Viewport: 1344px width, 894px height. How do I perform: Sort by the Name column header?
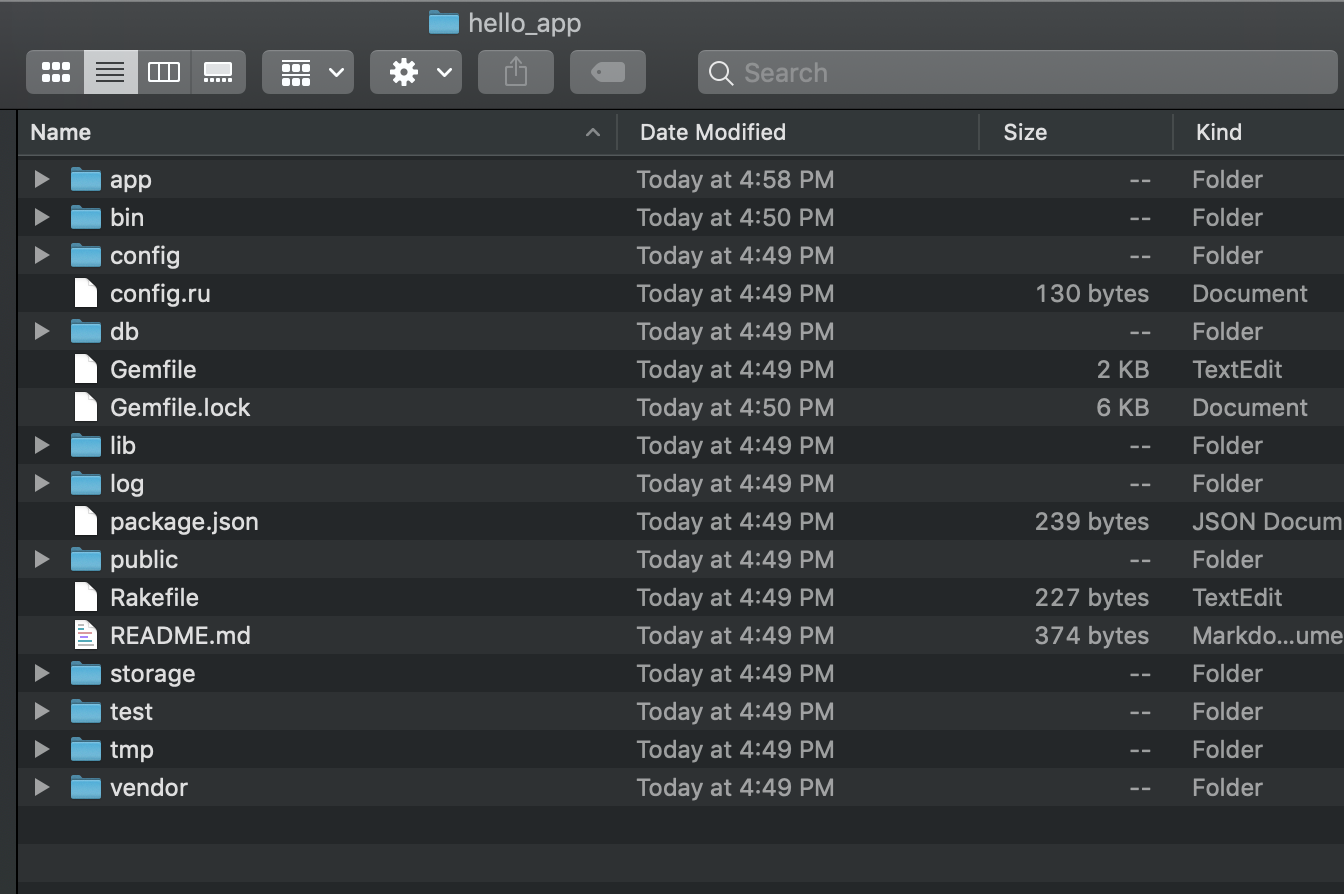pyautogui.click(x=317, y=132)
